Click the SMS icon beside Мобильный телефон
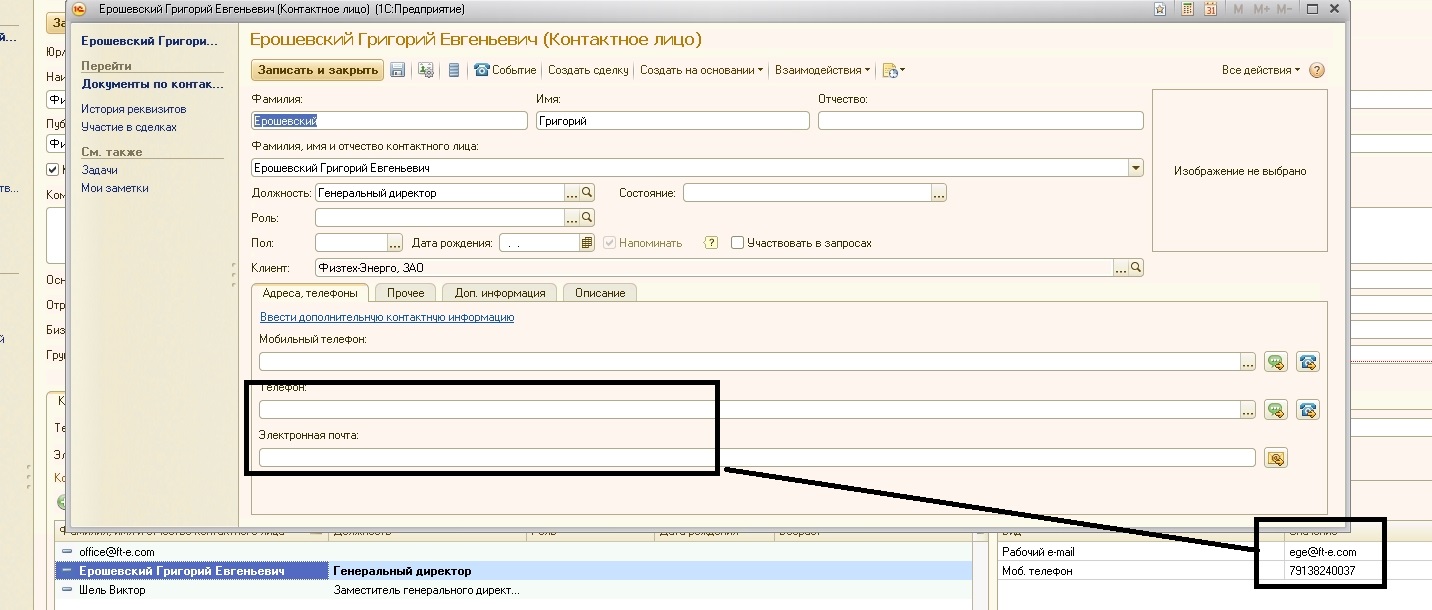 tap(1275, 362)
